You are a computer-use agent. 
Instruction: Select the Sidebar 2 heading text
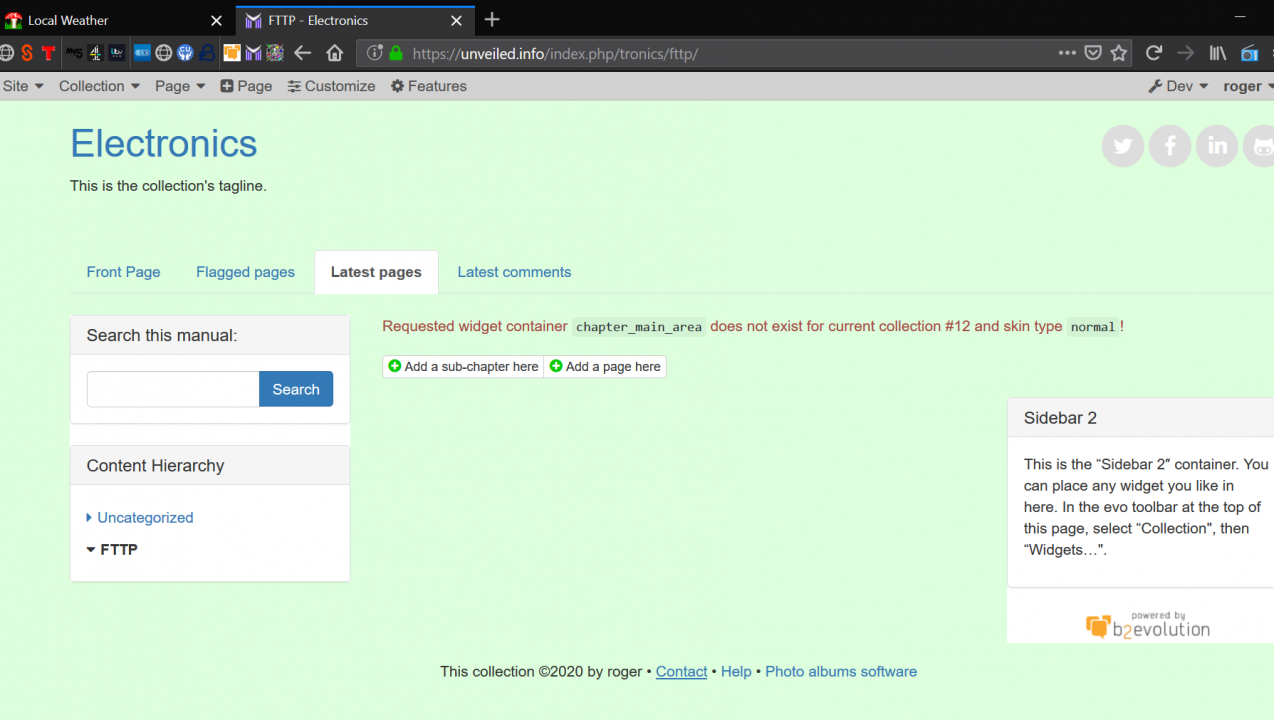tap(1060, 418)
